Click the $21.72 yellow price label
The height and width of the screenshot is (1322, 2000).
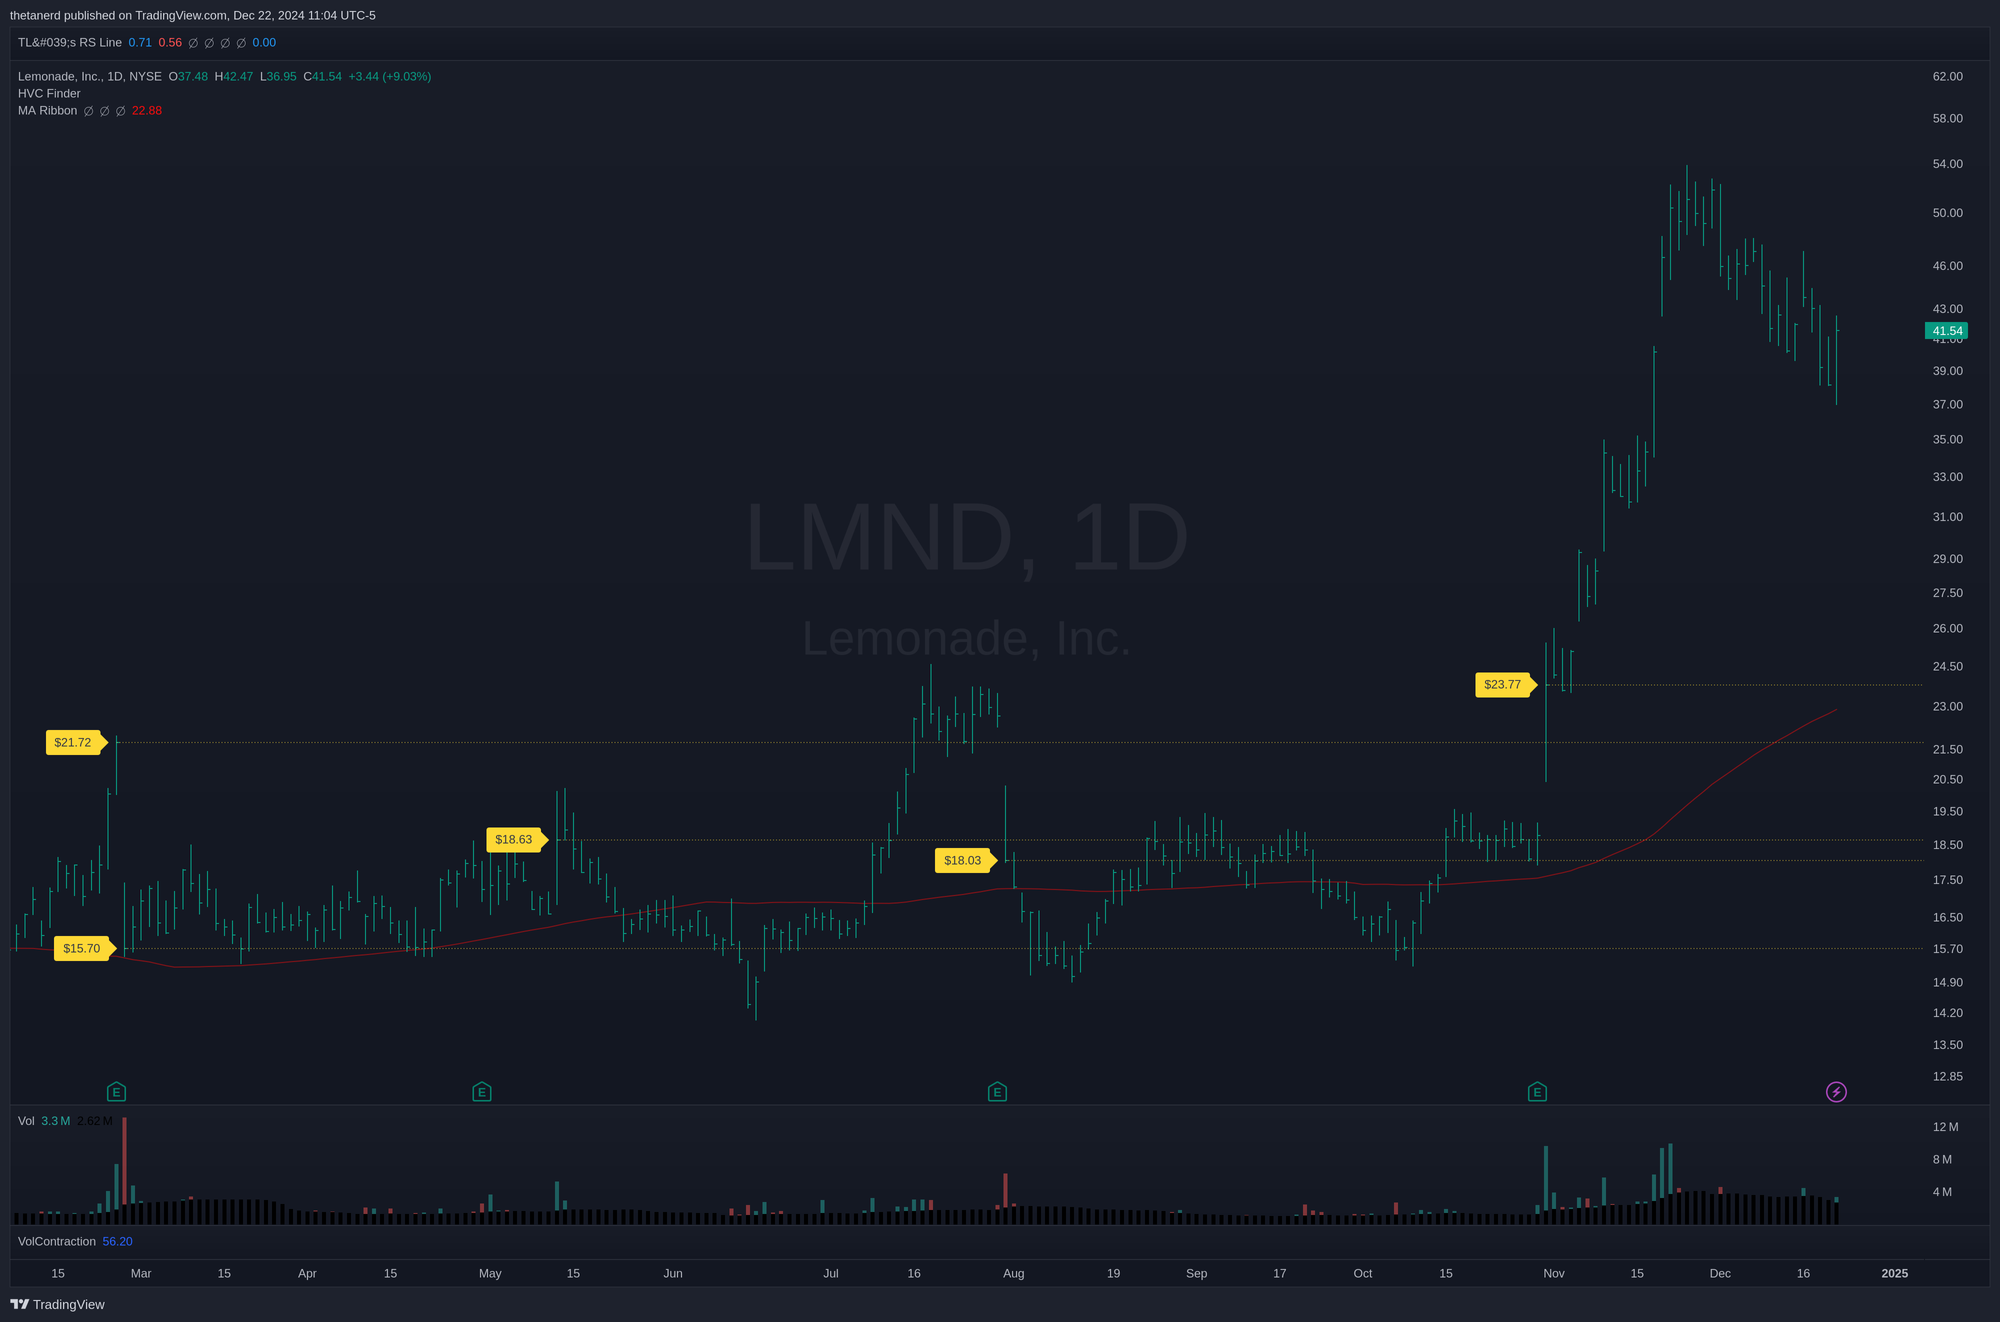(76, 742)
